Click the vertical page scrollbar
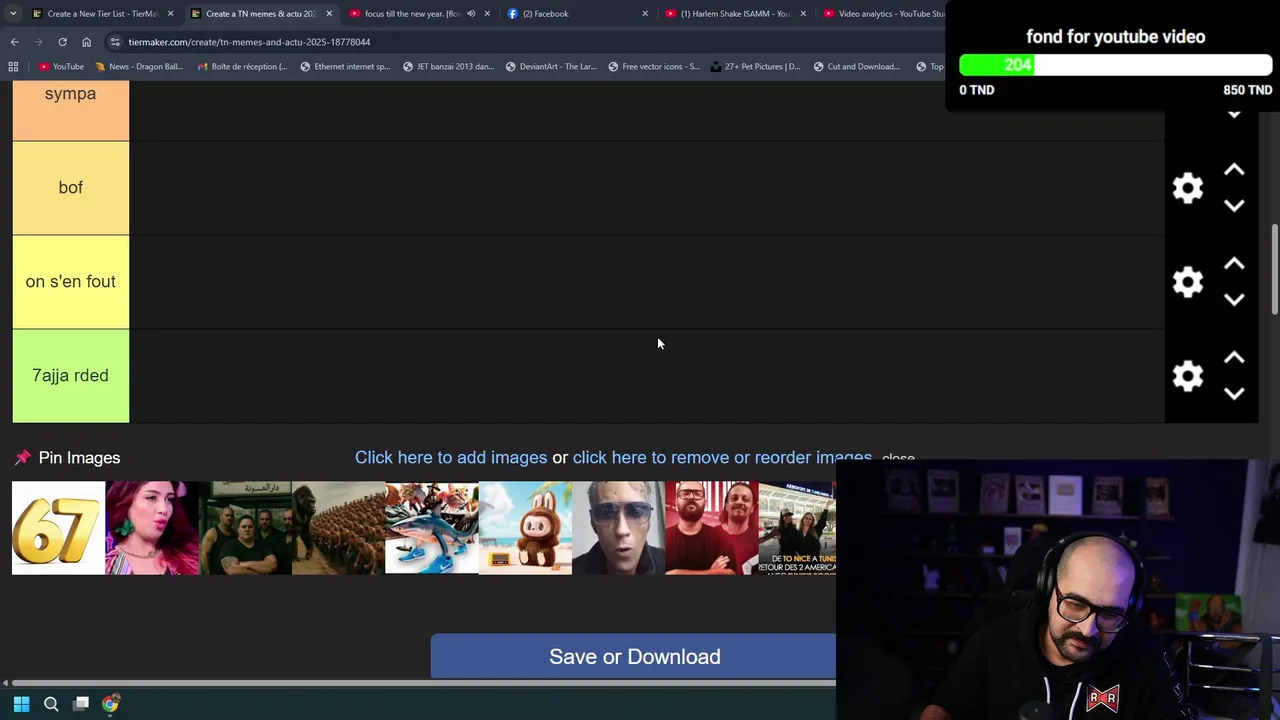 tap(1274, 270)
